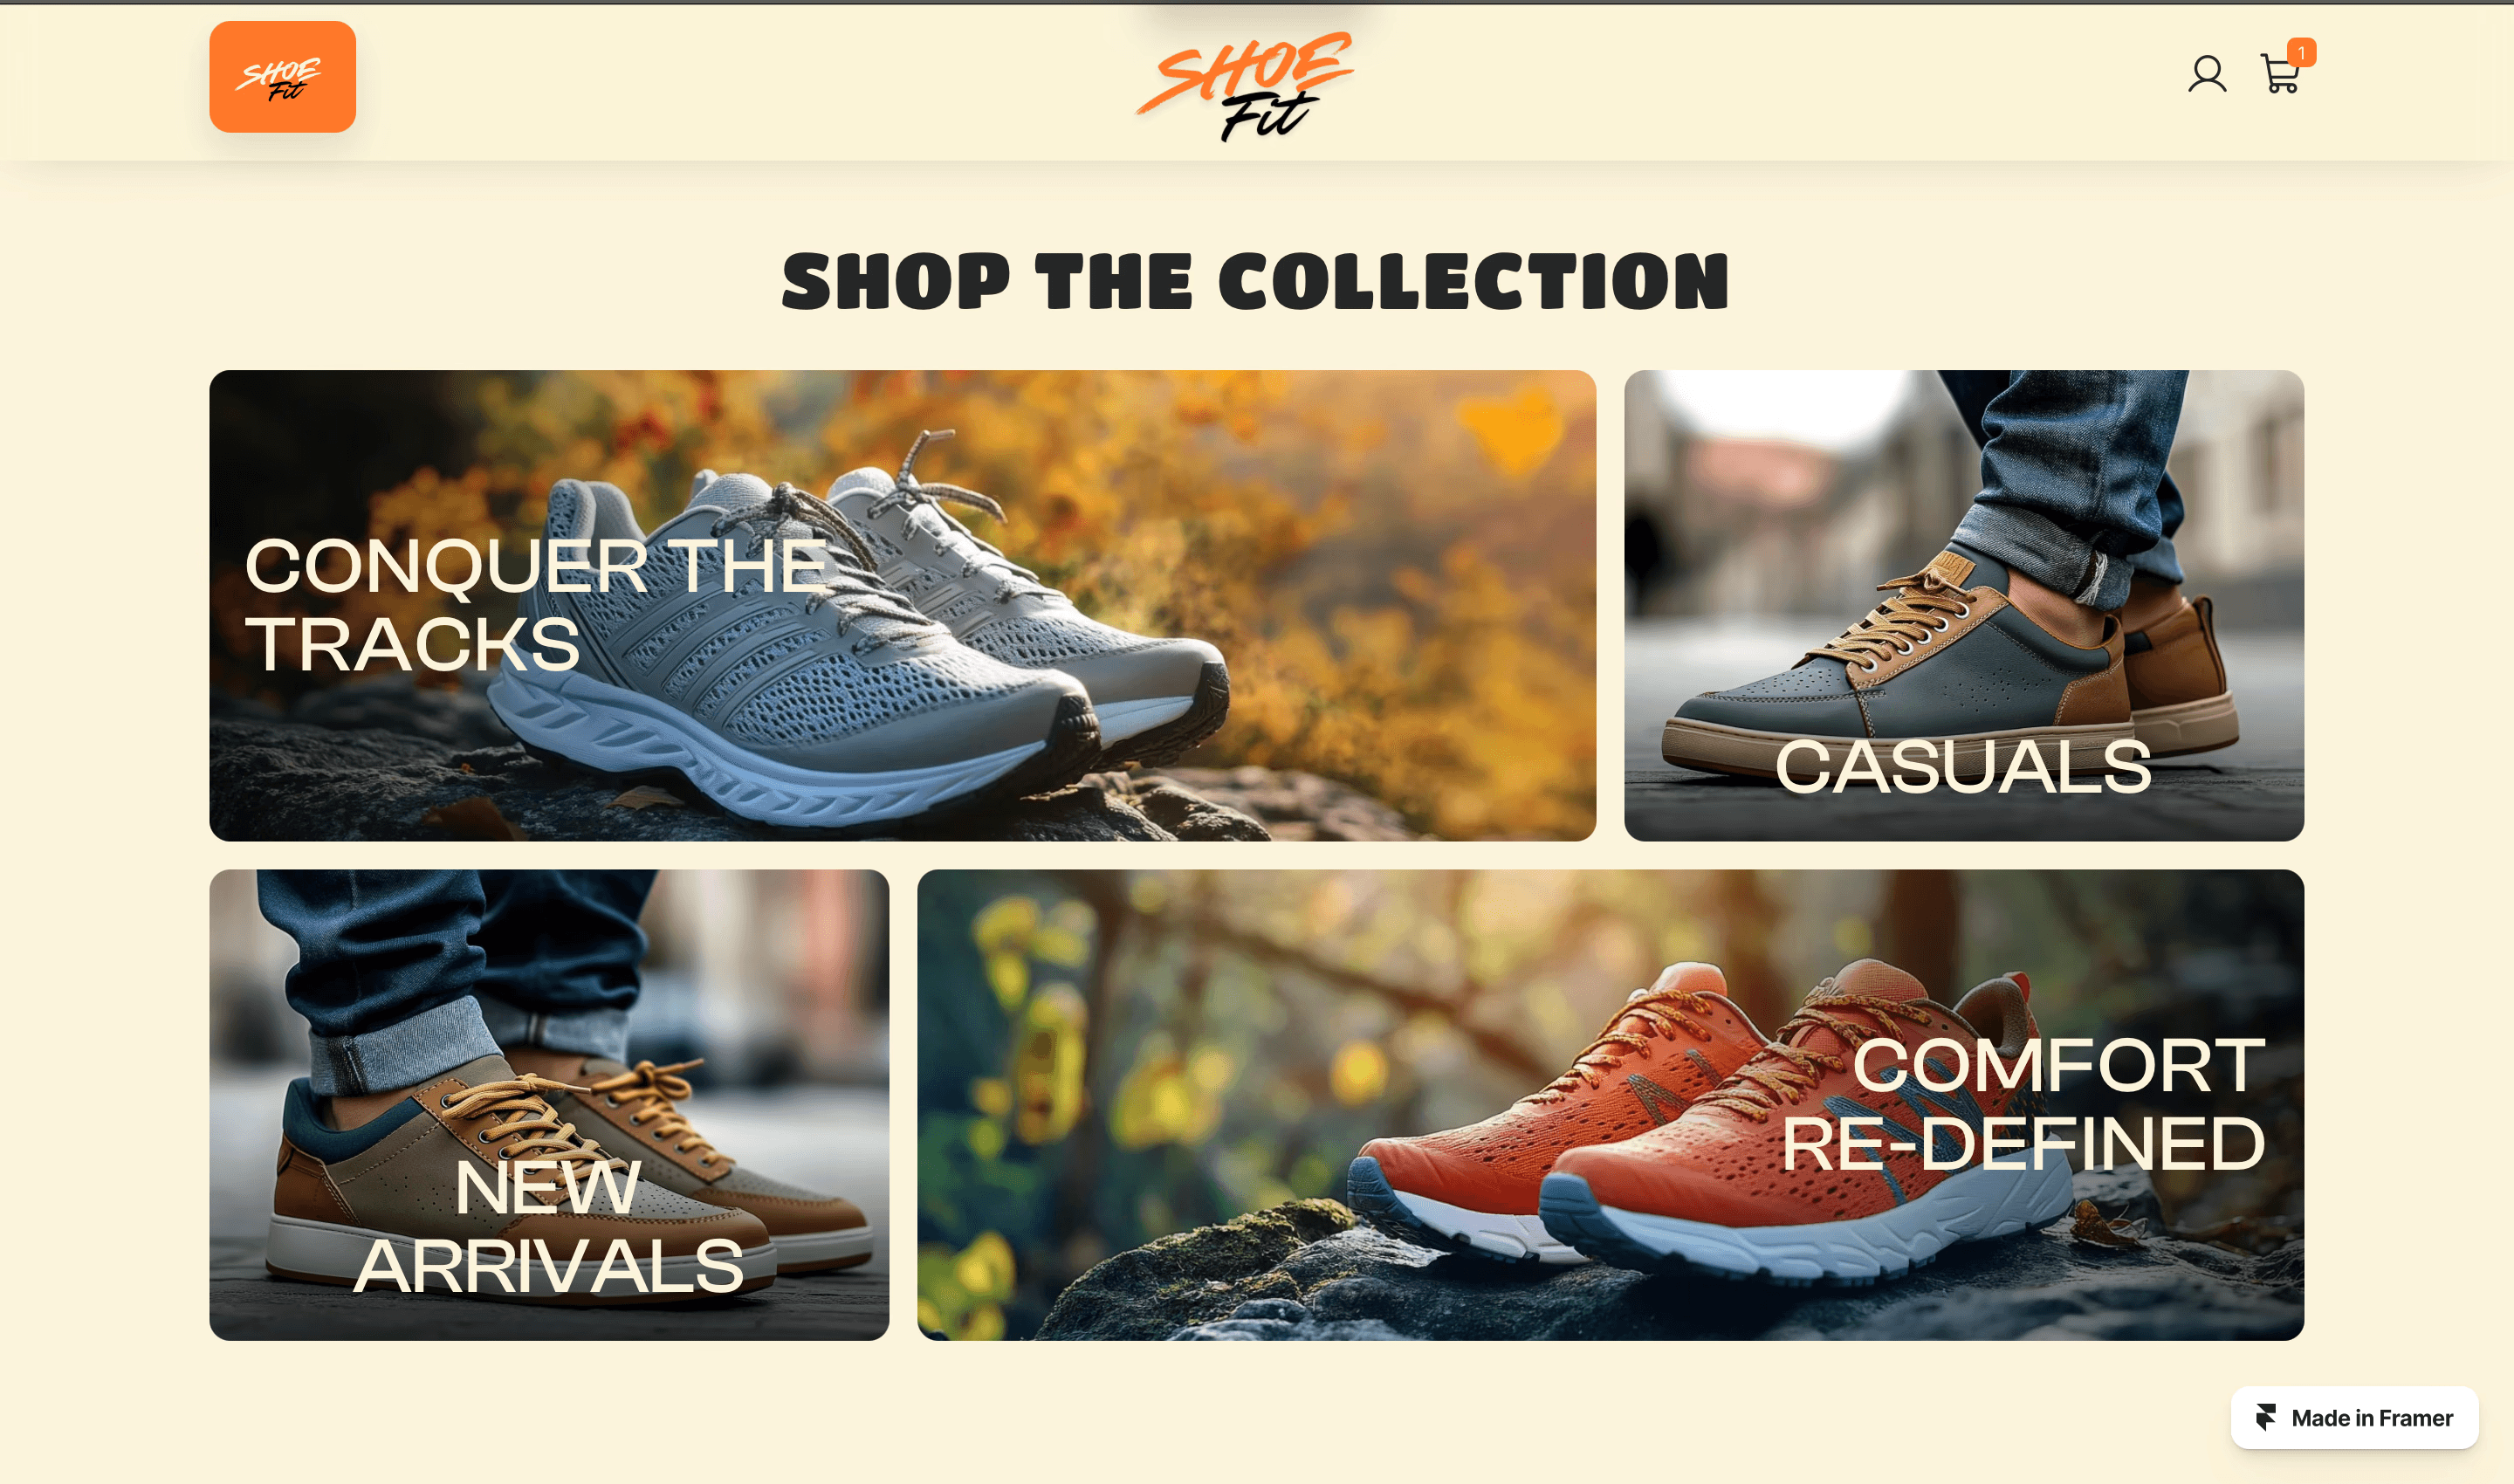Open the user account profile icon

(x=2207, y=74)
